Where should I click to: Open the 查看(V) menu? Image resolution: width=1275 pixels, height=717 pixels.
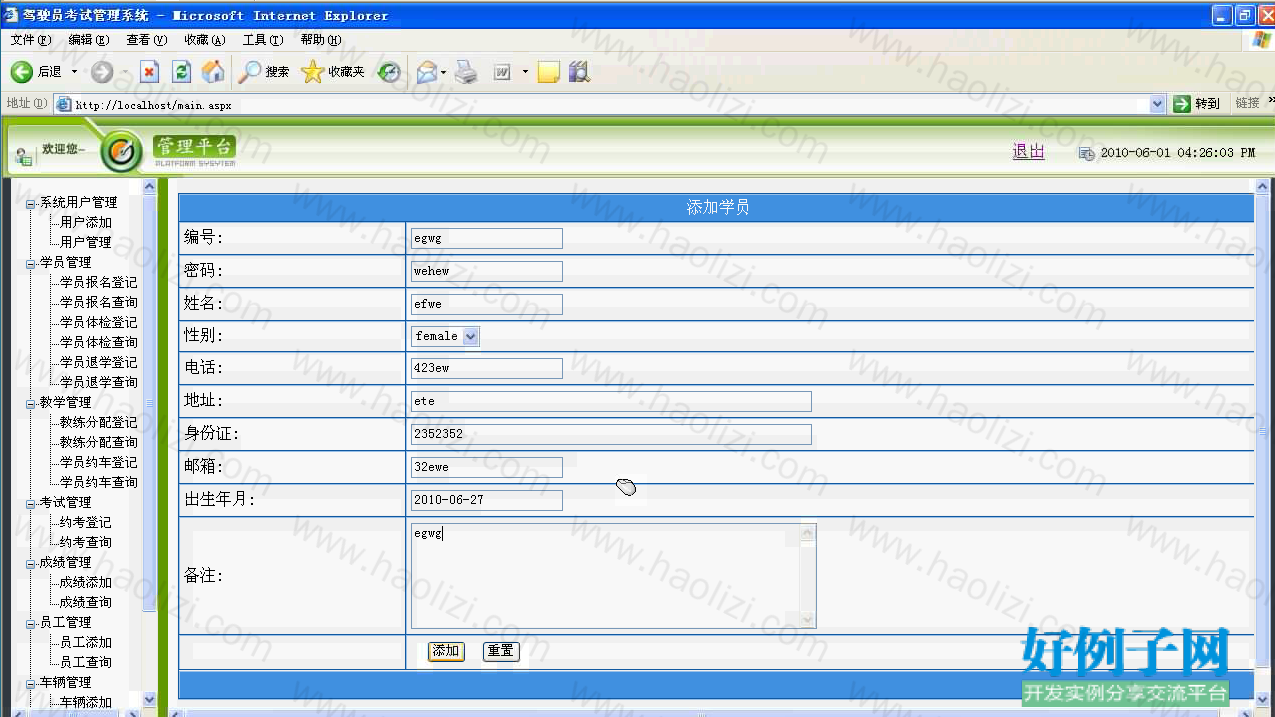[x=147, y=40]
